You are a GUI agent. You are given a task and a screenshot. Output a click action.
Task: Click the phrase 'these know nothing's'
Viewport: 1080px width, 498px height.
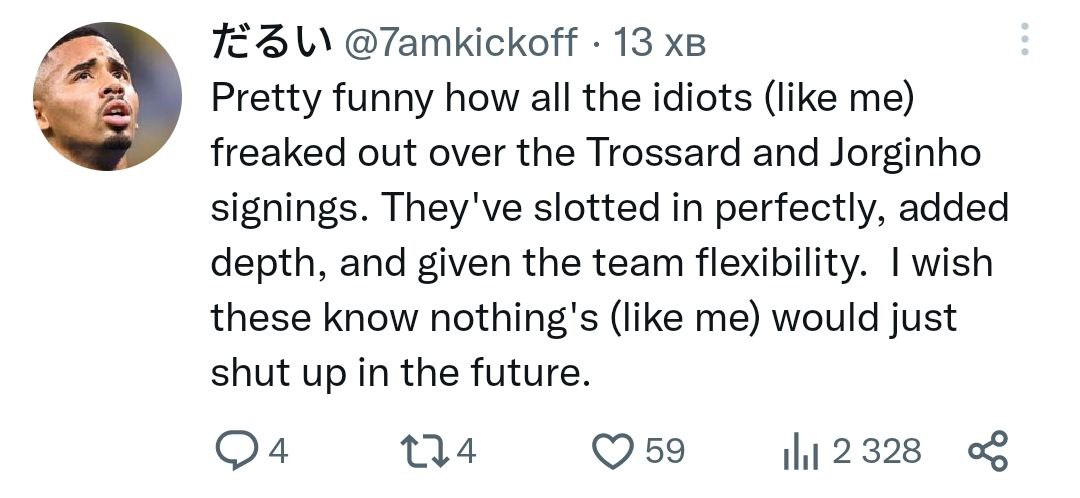[x=401, y=317]
